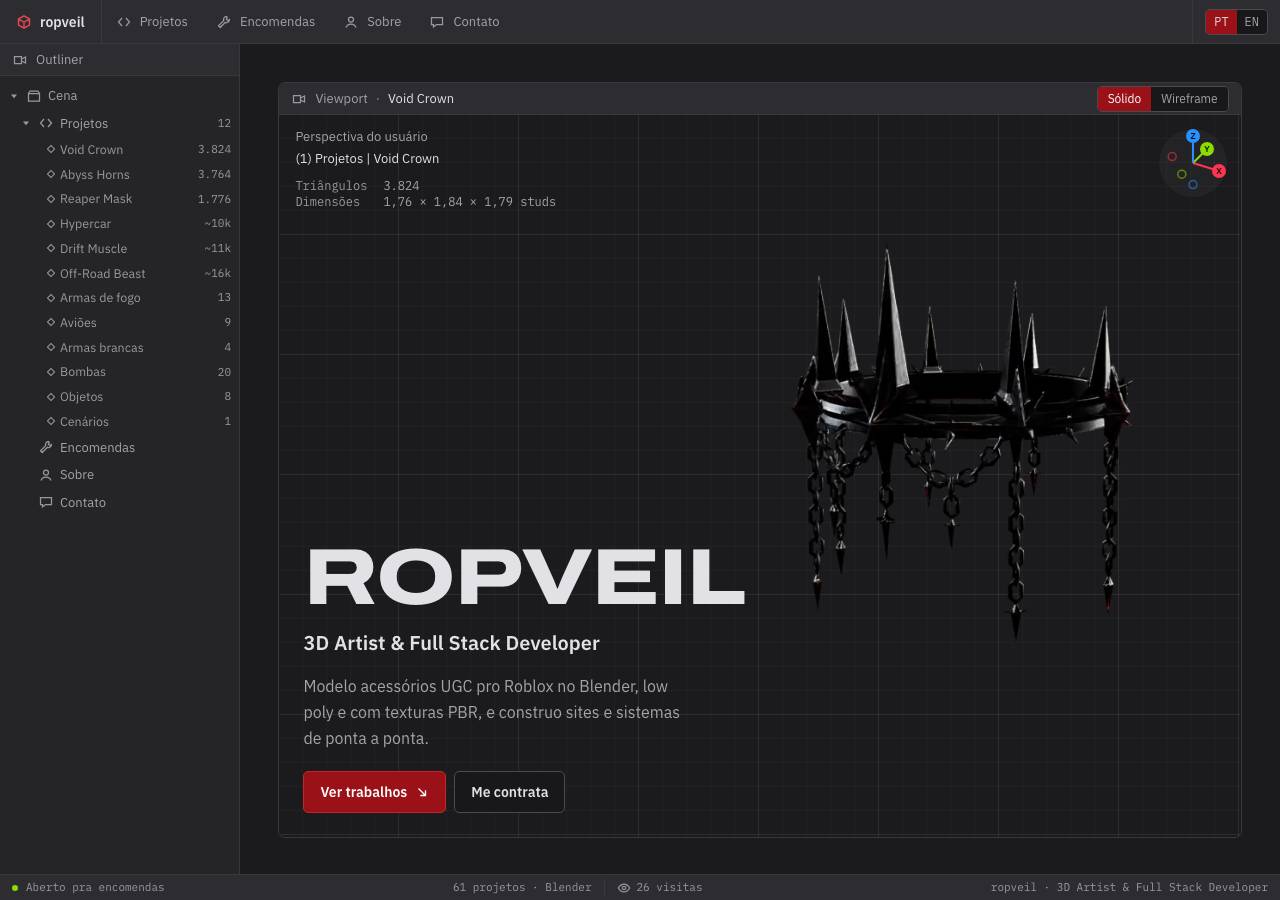Click the viewport camera icon in header
This screenshot has height=900, width=1280.
(299, 99)
